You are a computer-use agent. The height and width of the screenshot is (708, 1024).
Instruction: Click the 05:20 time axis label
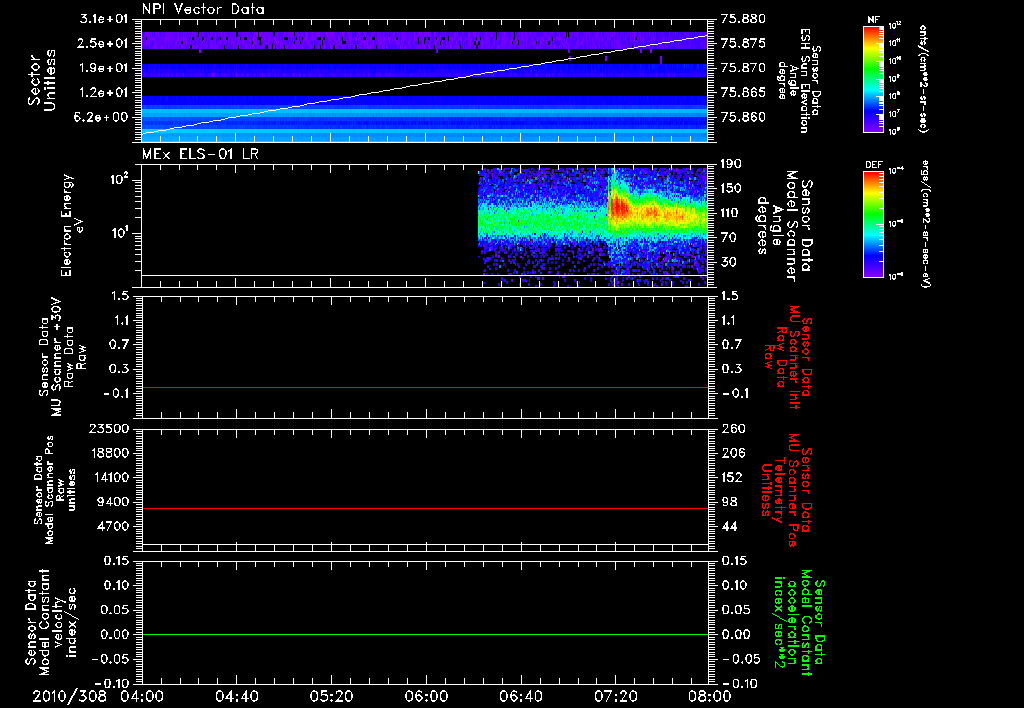click(x=331, y=695)
